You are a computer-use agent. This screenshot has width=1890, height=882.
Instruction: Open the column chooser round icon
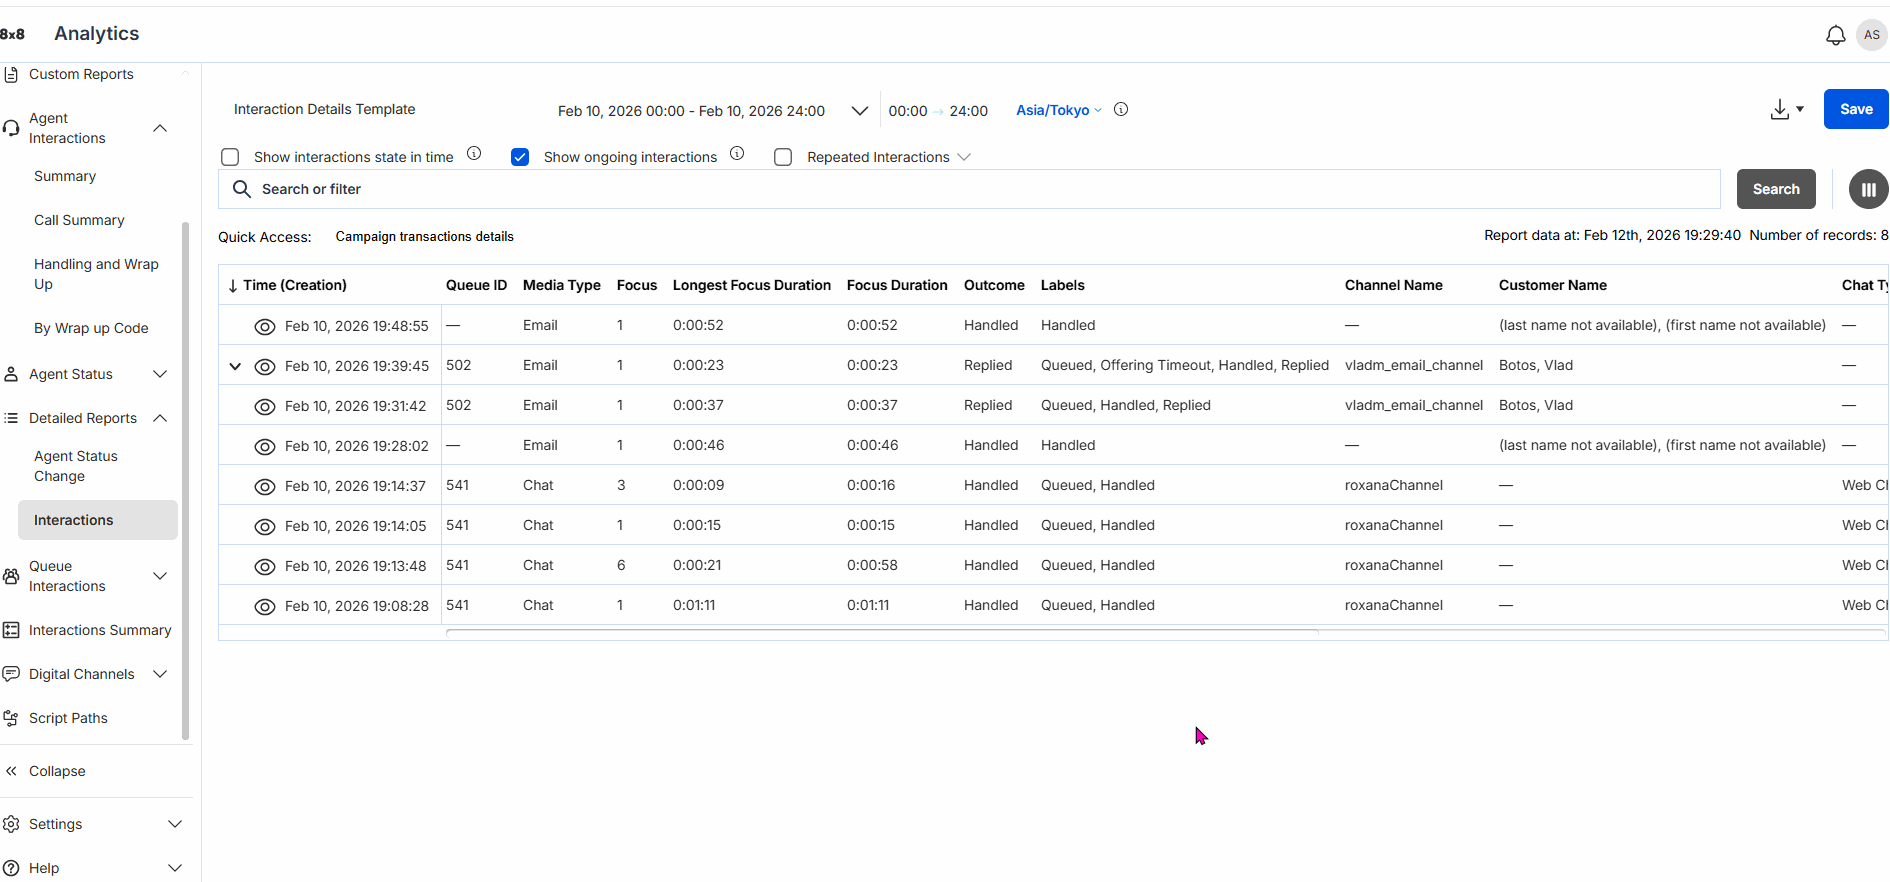1867,189
